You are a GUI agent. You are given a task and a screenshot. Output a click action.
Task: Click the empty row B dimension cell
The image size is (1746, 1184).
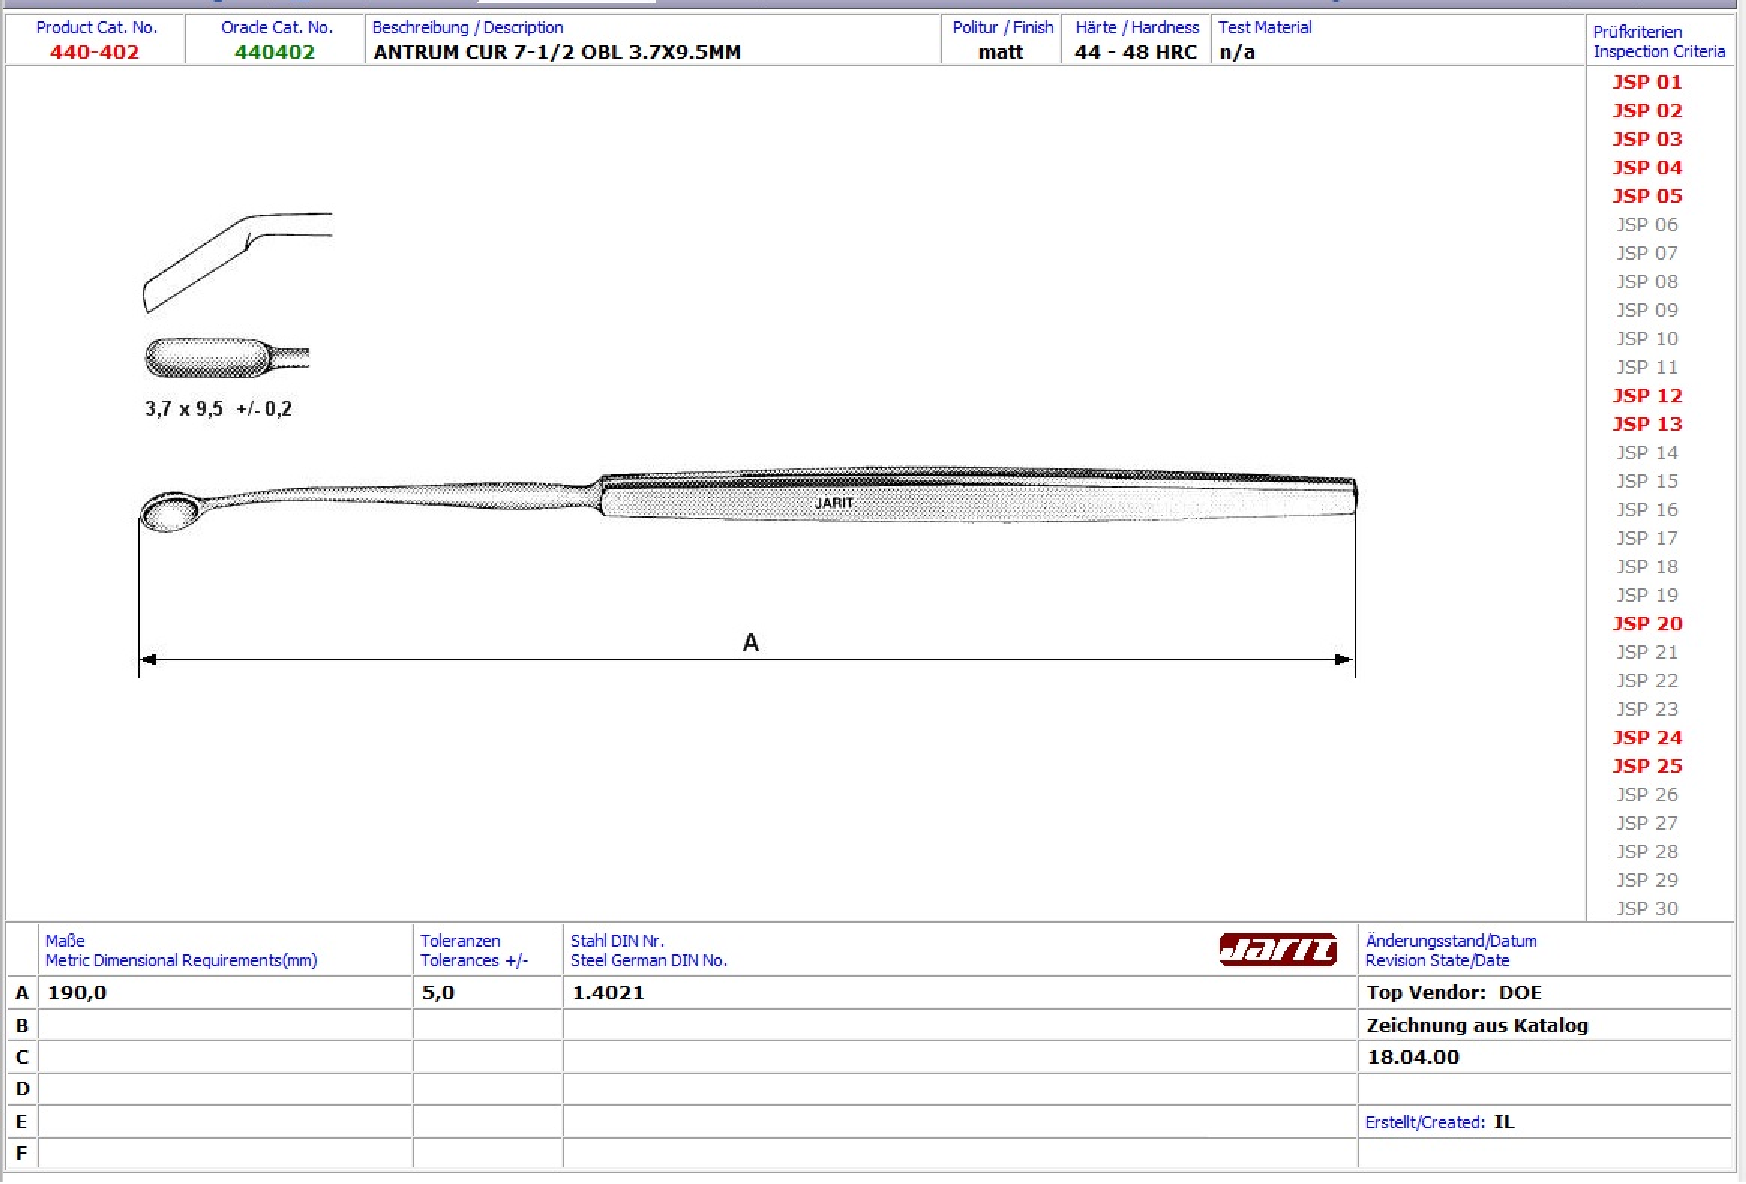point(225,1025)
